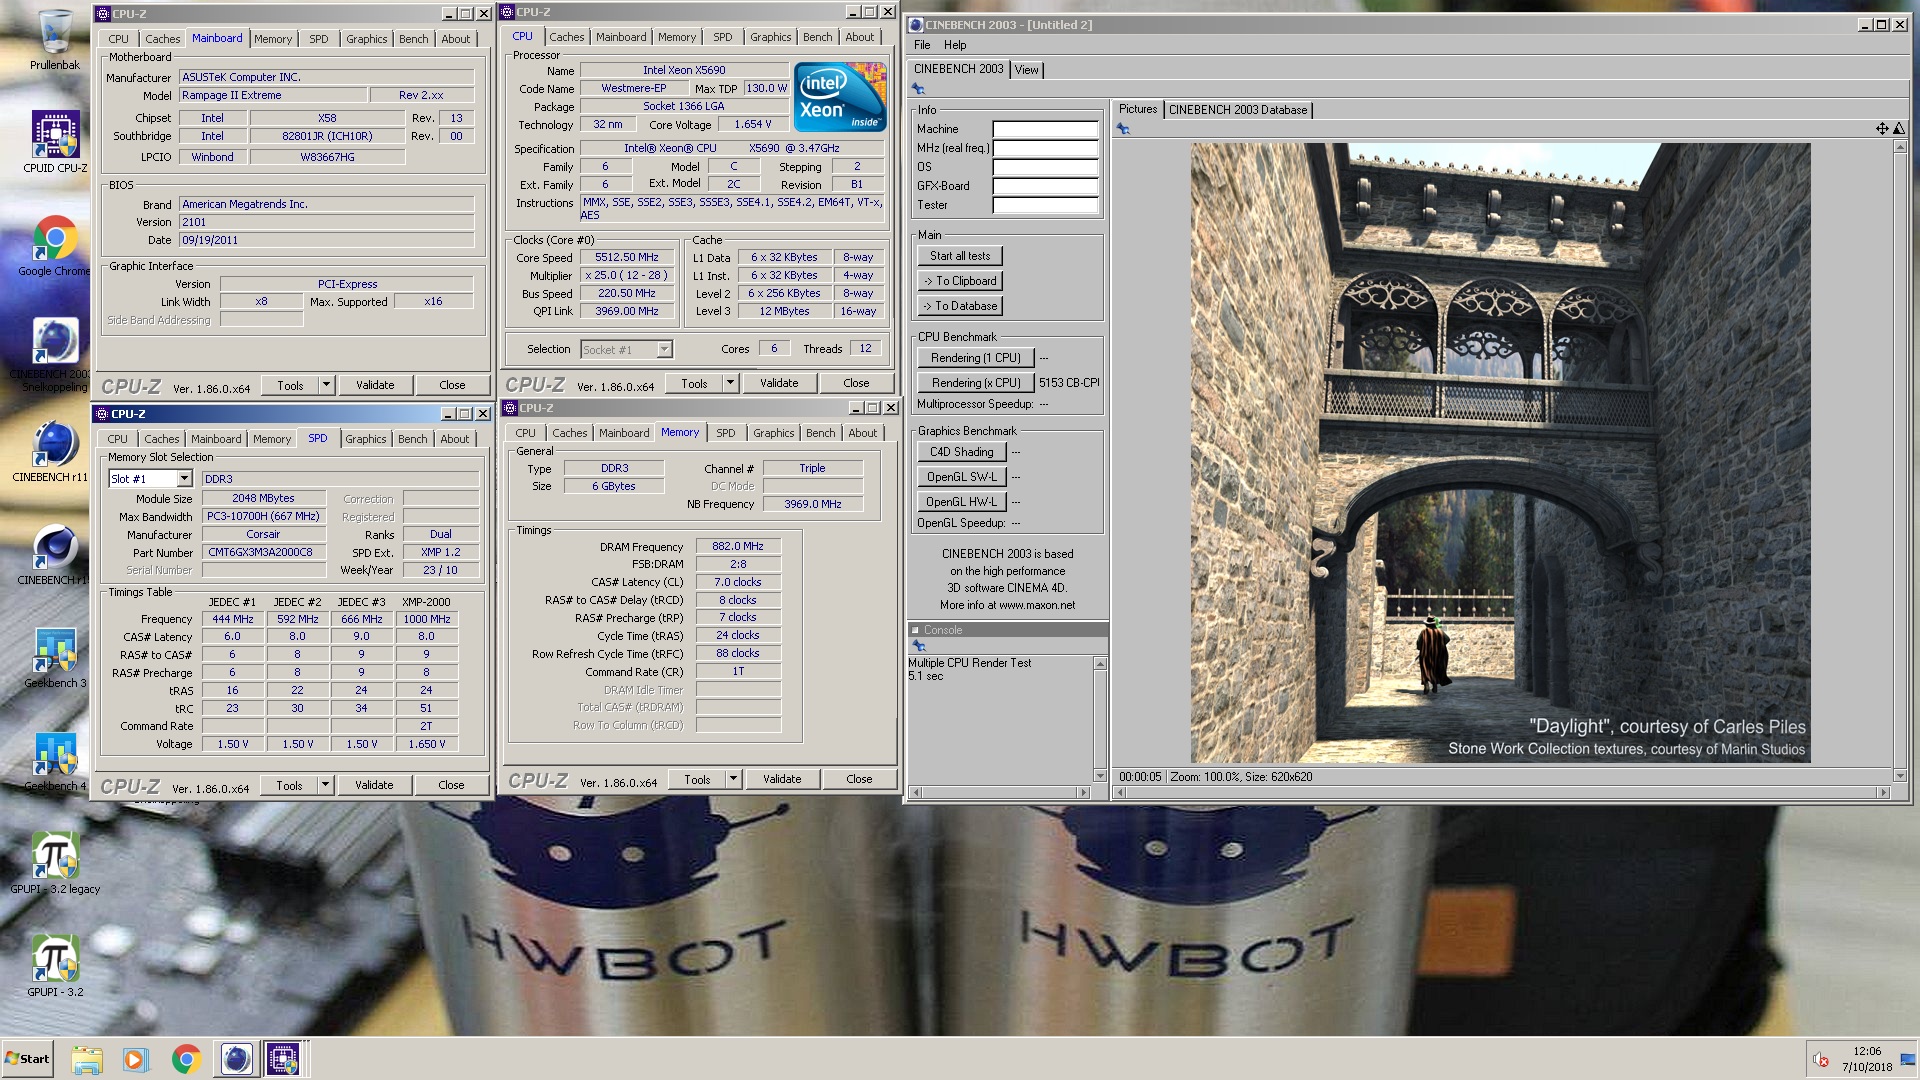The image size is (1920, 1080).
Task: Open Google Chrome desktop shortcut
Action: 55,246
